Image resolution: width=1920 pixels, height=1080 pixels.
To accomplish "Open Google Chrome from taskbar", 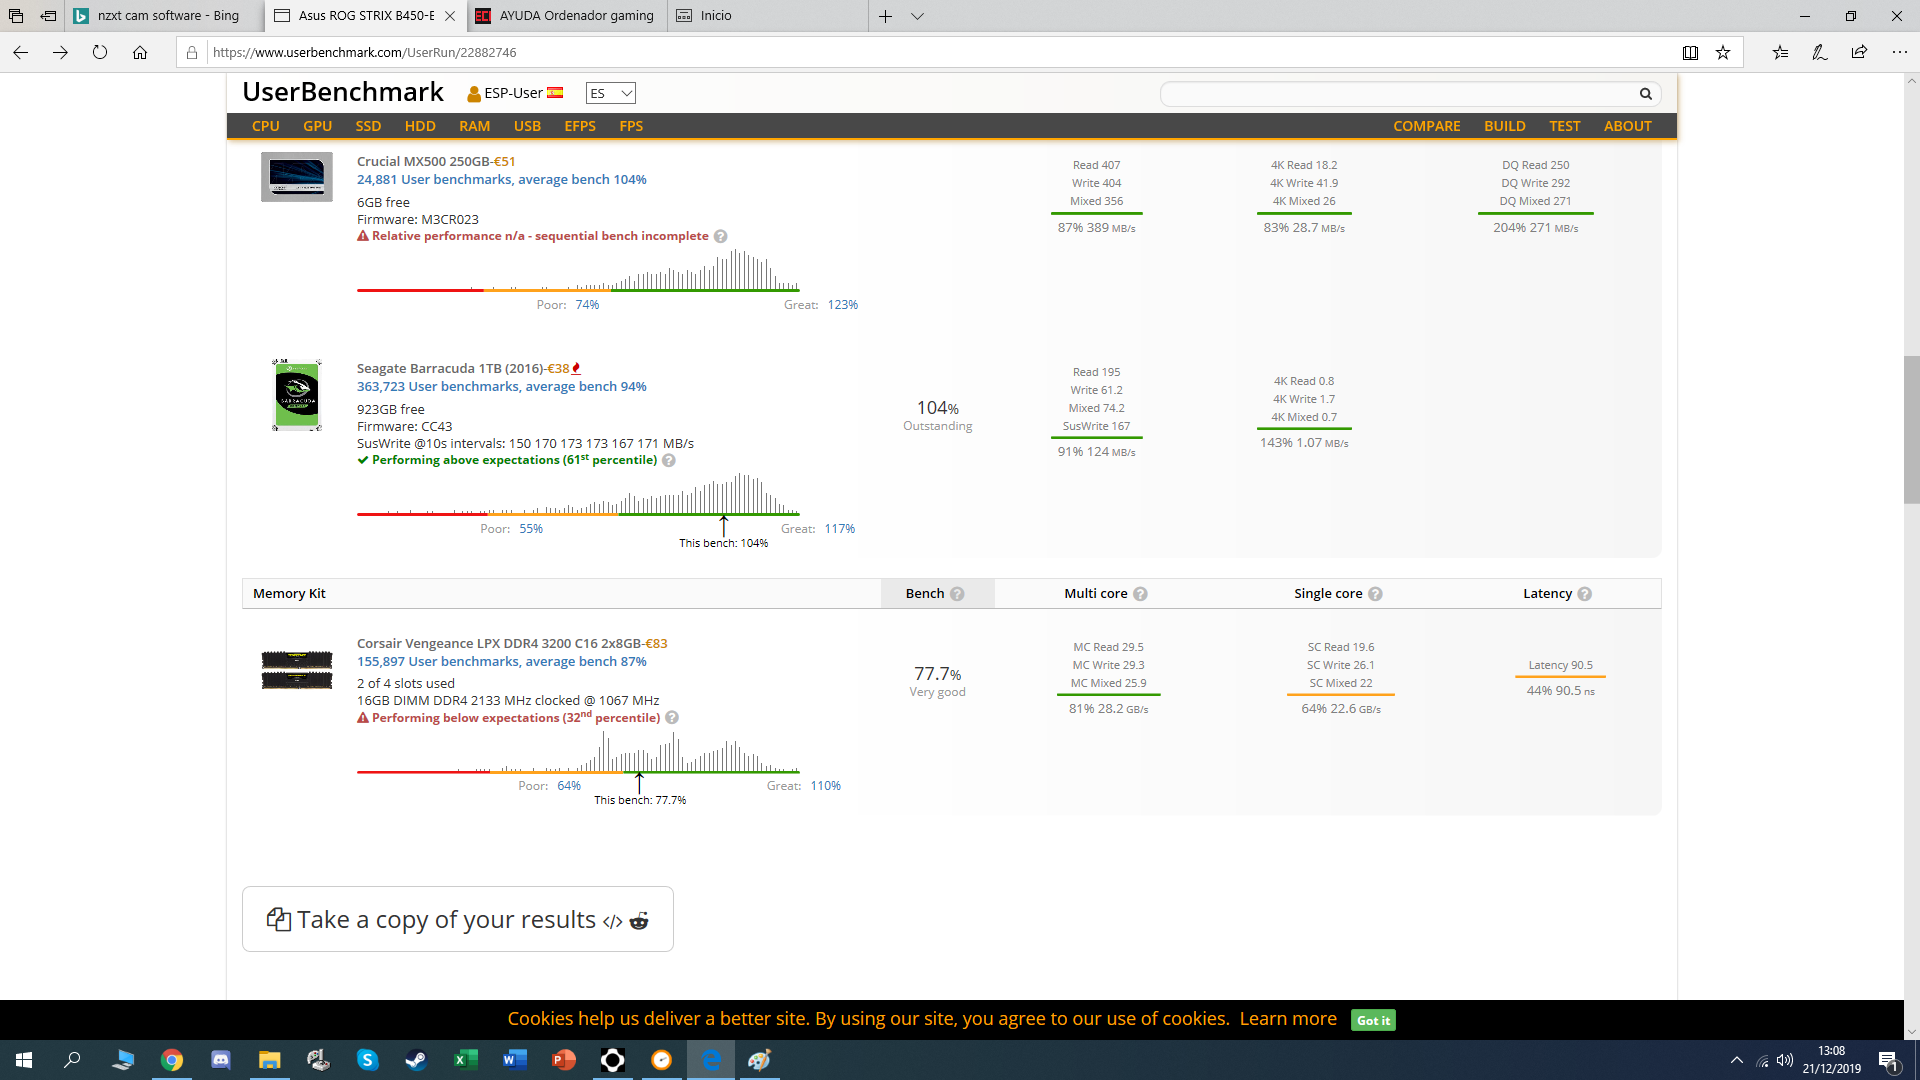I will pos(172,1060).
